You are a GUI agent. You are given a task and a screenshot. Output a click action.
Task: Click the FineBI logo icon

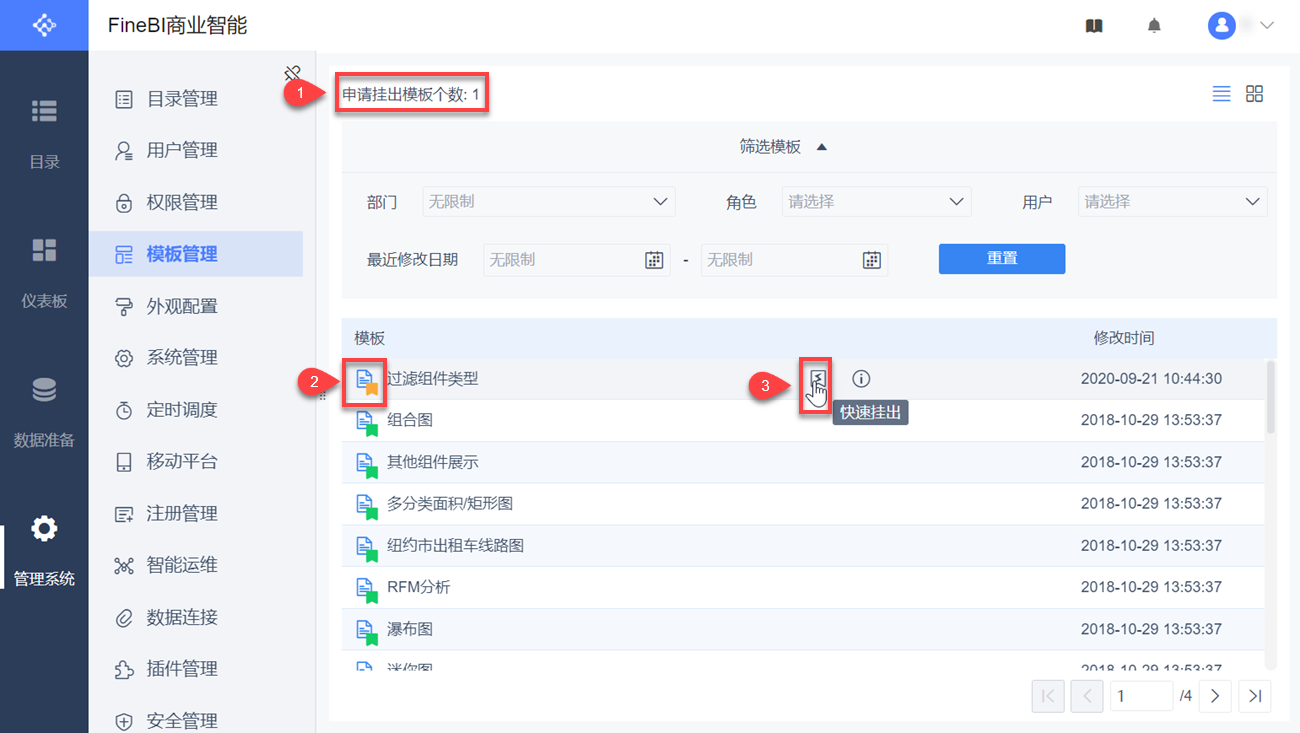(44, 25)
